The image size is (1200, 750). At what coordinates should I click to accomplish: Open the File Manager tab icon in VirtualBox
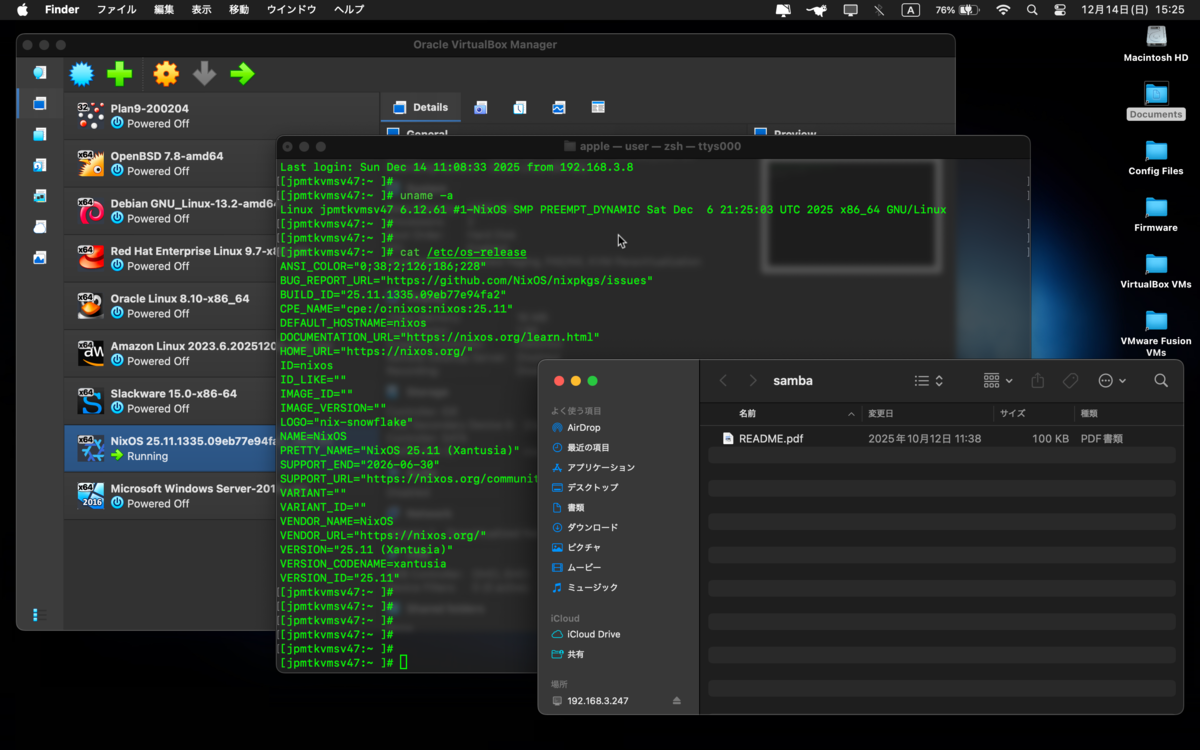point(598,107)
